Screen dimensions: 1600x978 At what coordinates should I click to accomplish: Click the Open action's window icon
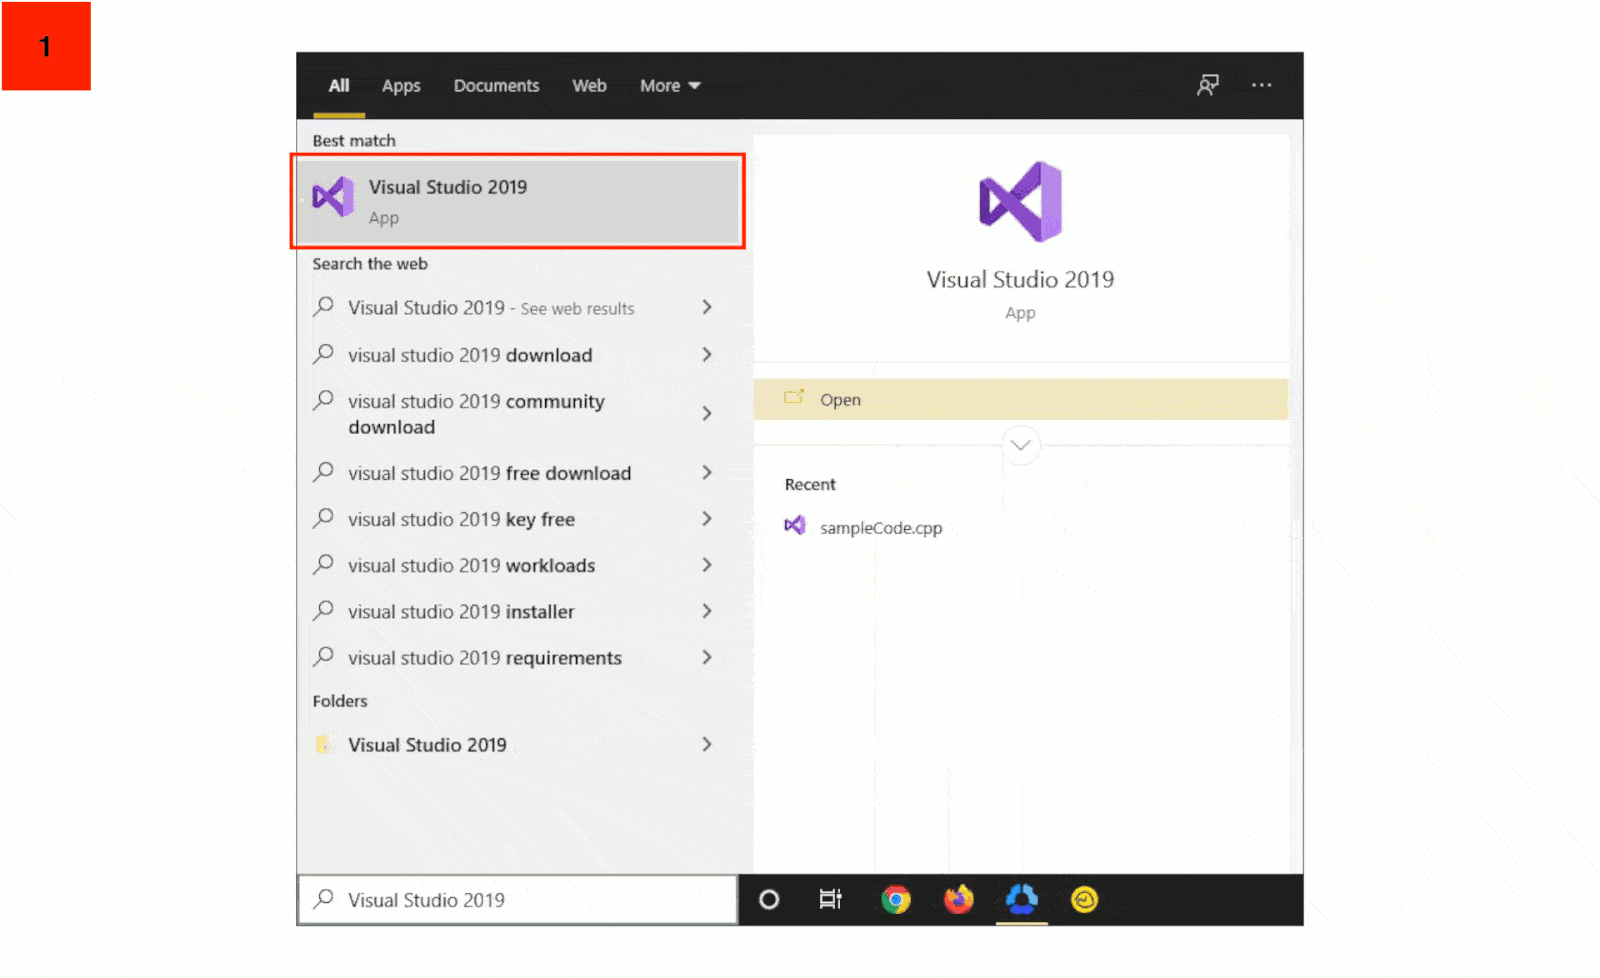coord(794,398)
